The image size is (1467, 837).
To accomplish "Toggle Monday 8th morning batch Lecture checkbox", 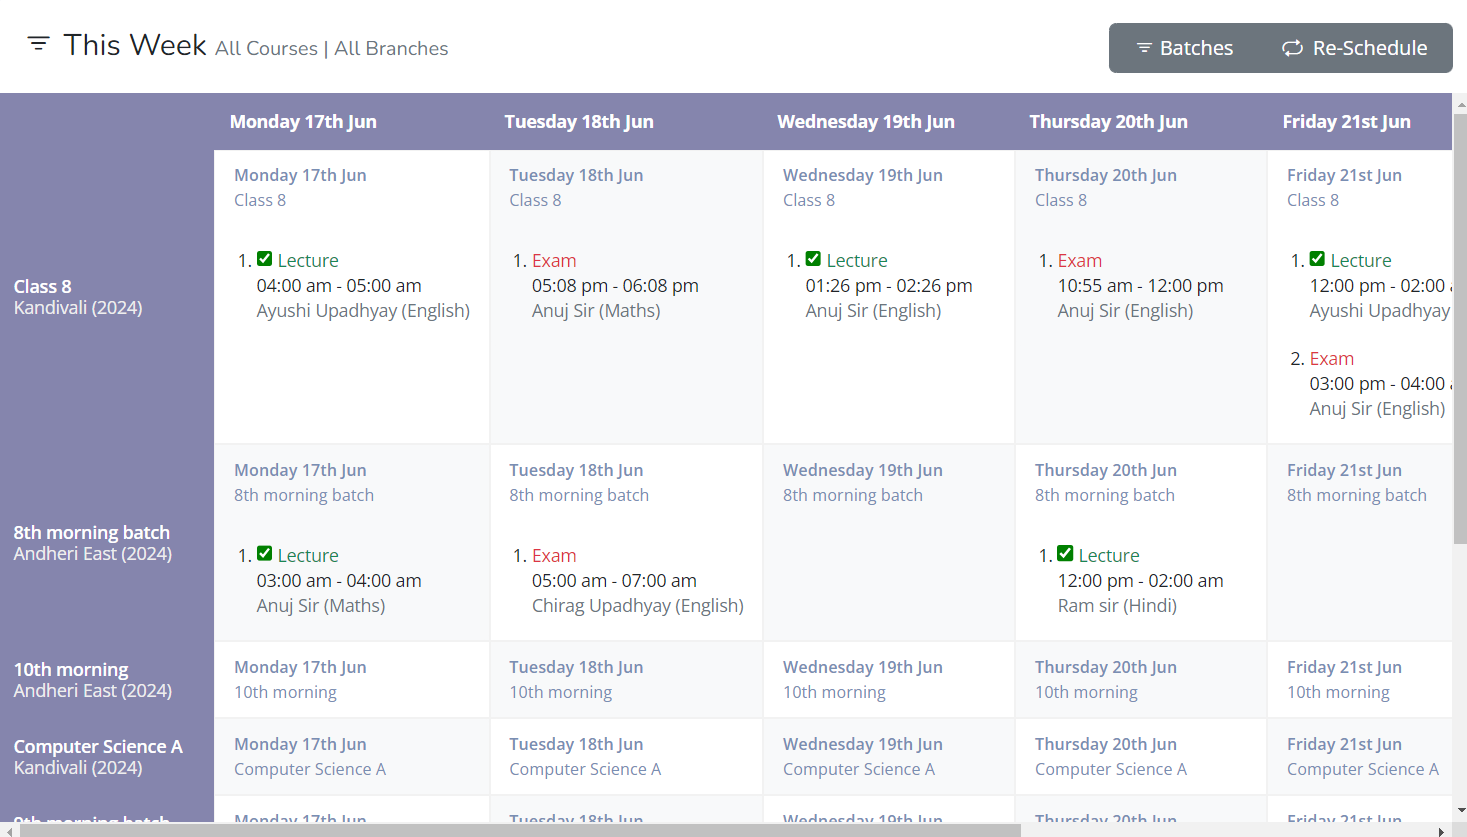I will [x=265, y=554].
